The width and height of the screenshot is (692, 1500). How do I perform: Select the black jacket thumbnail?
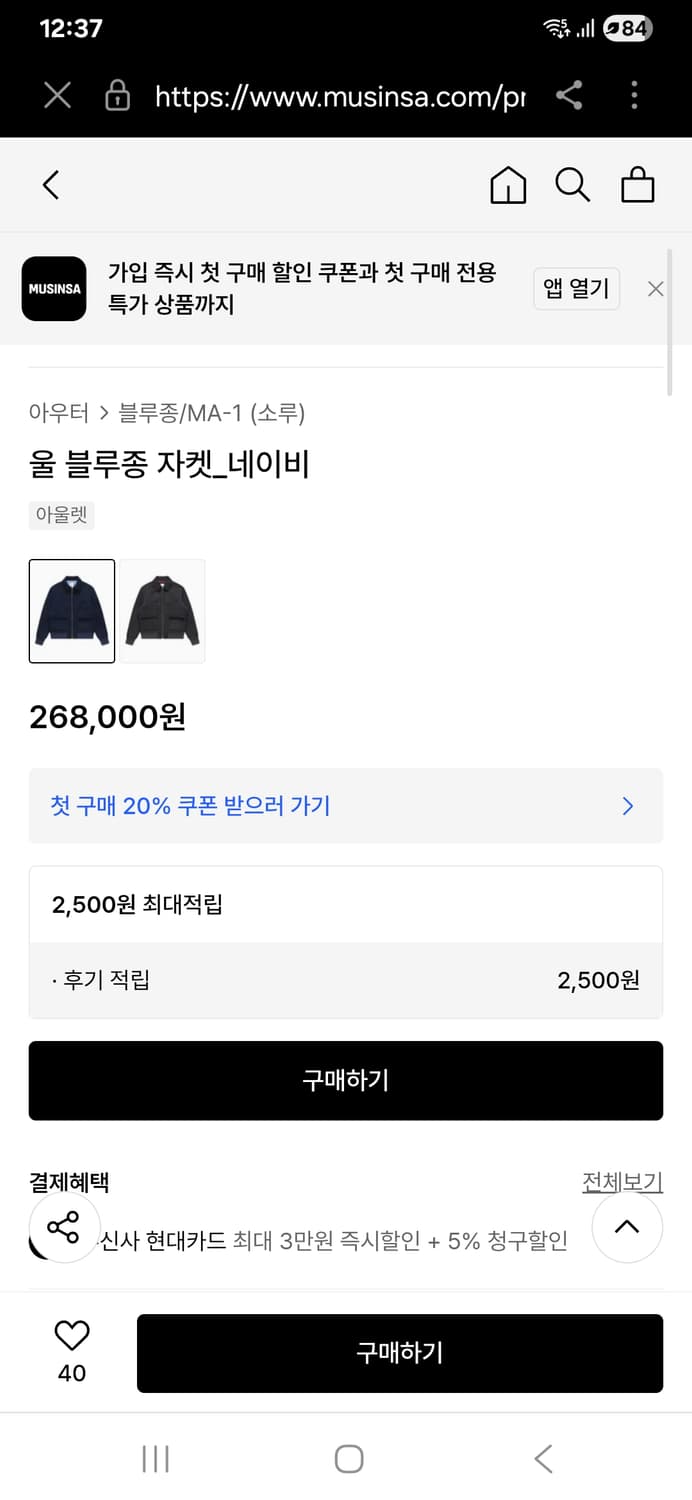pyautogui.click(x=162, y=611)
